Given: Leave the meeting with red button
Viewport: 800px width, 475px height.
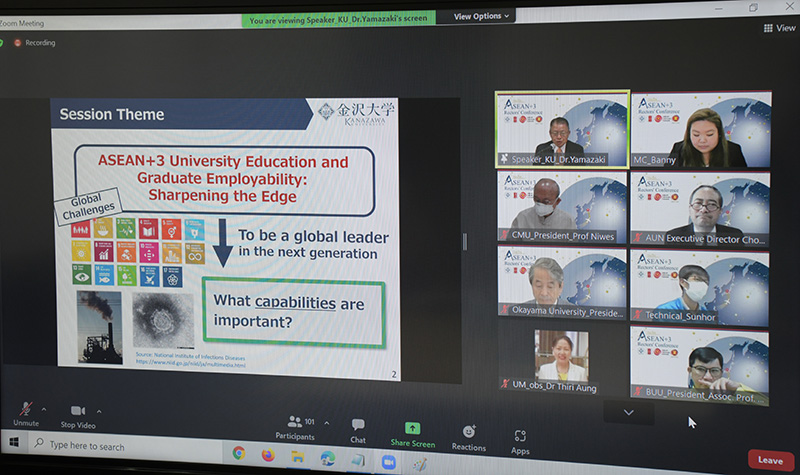Looking at the screenshot, I should (770, 460).
